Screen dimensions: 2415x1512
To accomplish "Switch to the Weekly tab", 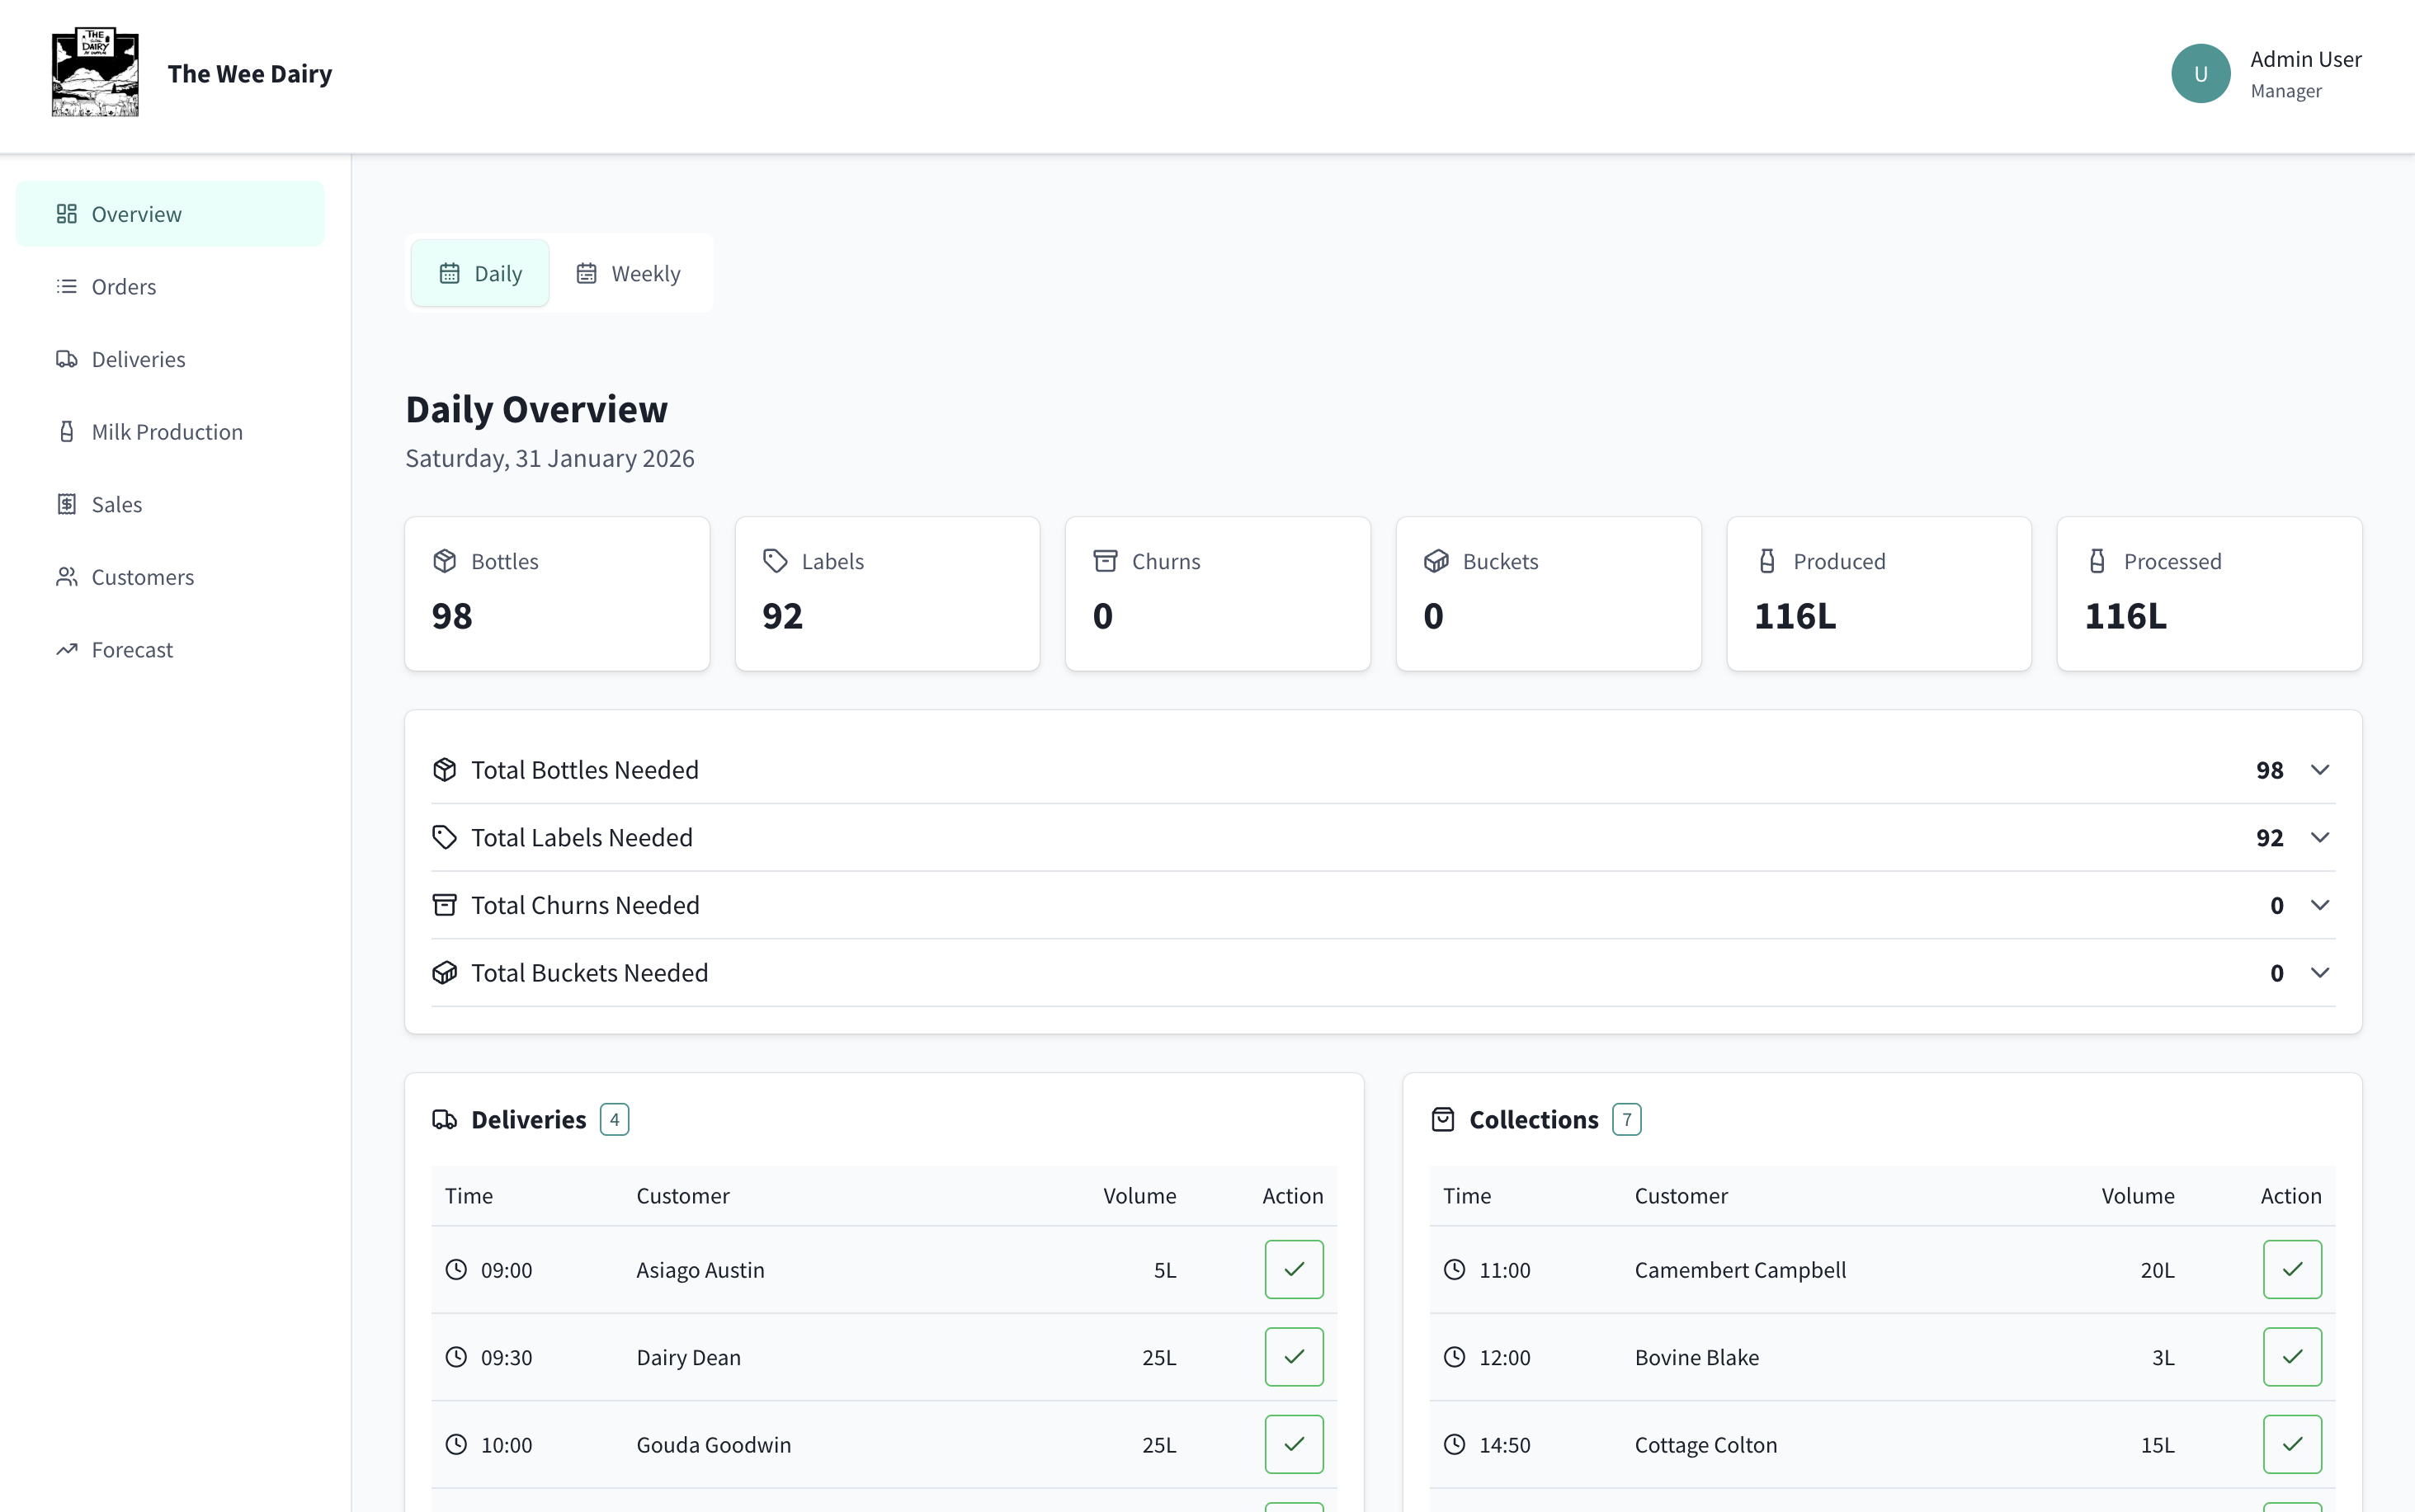I will [628, 273].
